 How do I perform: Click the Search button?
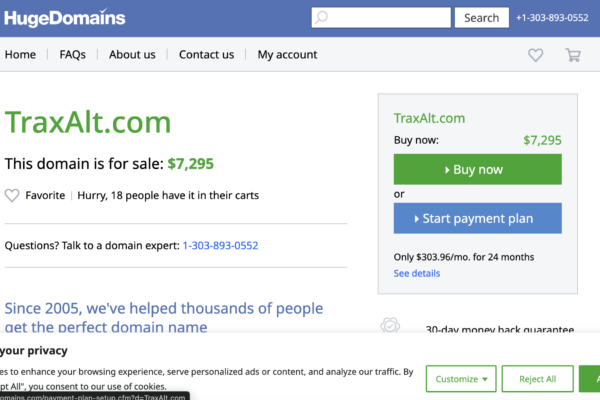481,18
